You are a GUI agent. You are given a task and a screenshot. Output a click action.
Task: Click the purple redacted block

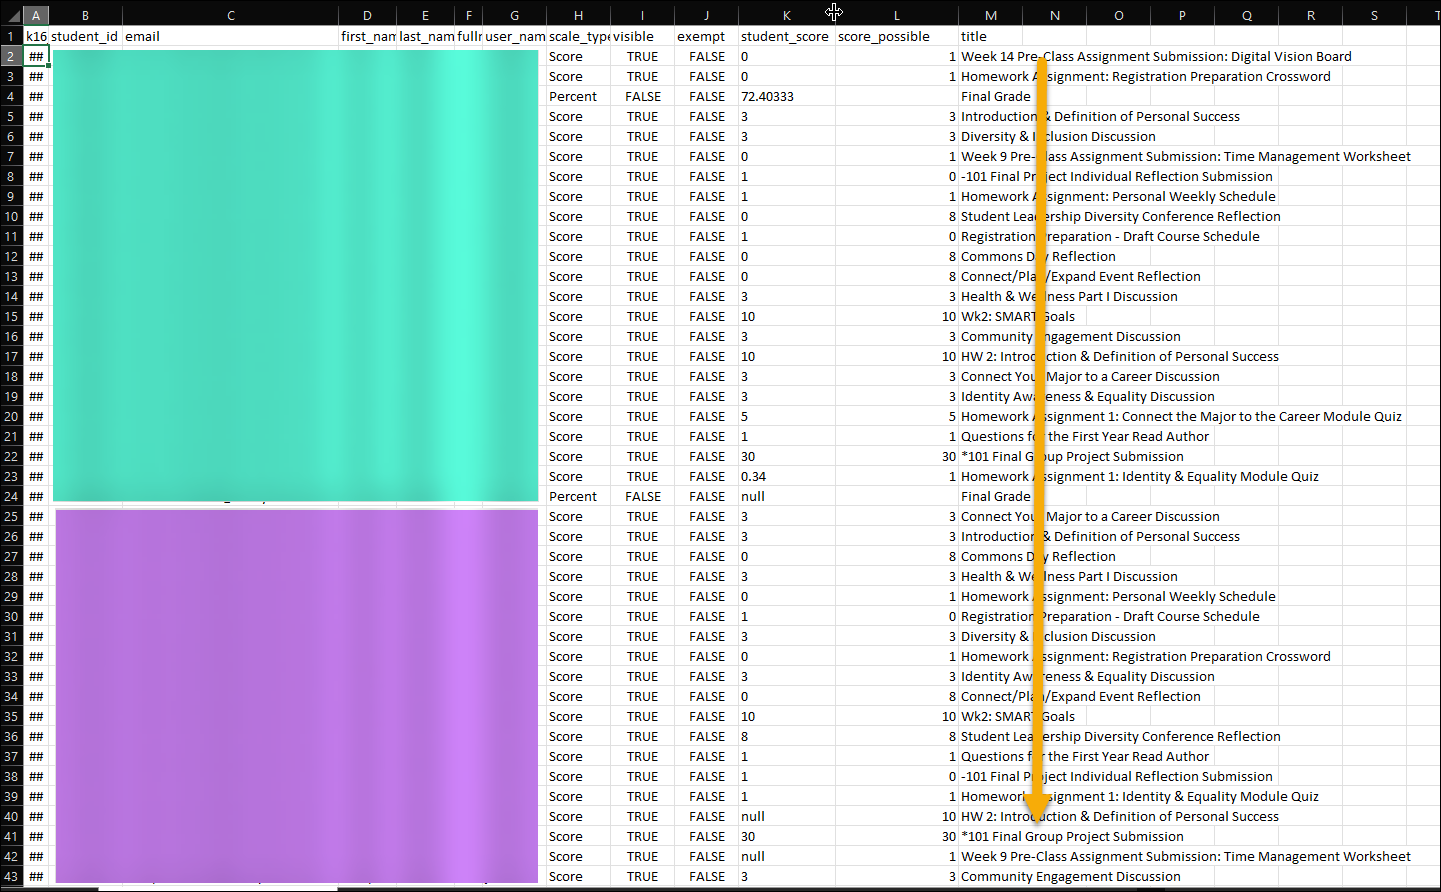pyautogui.click(x=297, y=696)
